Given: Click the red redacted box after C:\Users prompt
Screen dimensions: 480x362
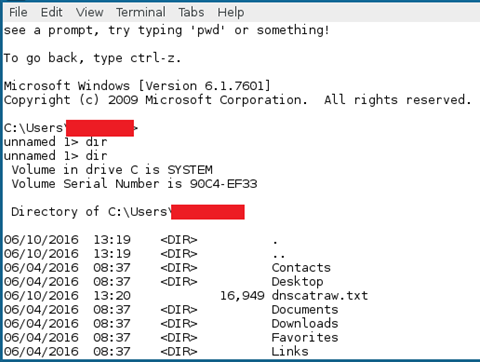Looking at the screenshot, I should 100,128.
